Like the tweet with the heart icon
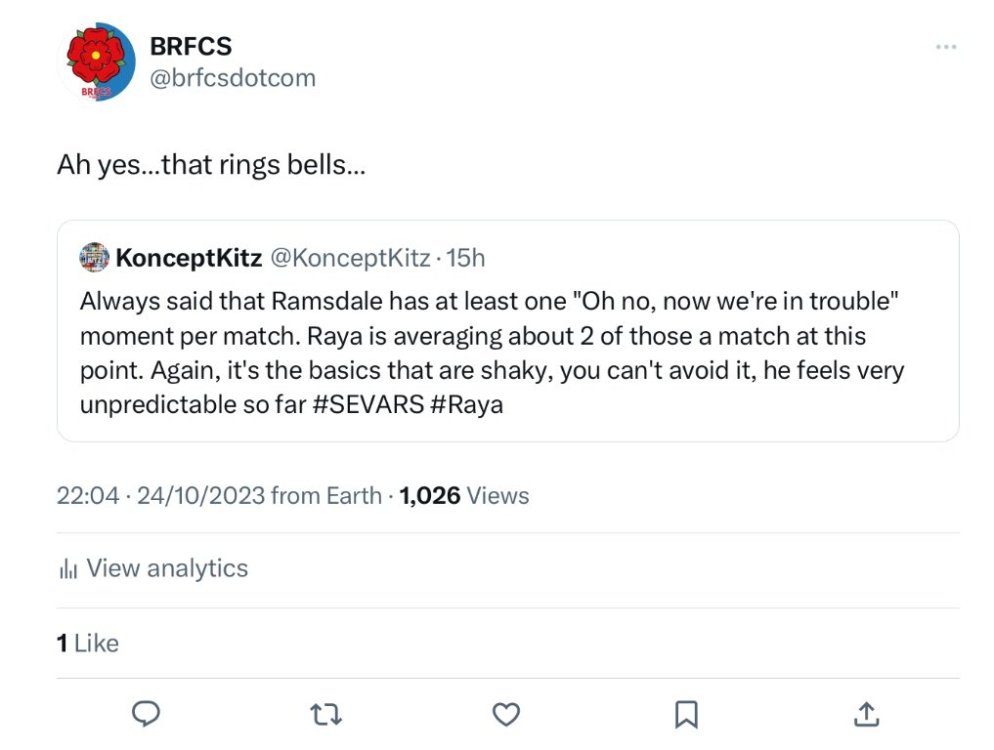The width and height of the screenshot is (994, 750). pyautogui.click(x=507, y=713)
